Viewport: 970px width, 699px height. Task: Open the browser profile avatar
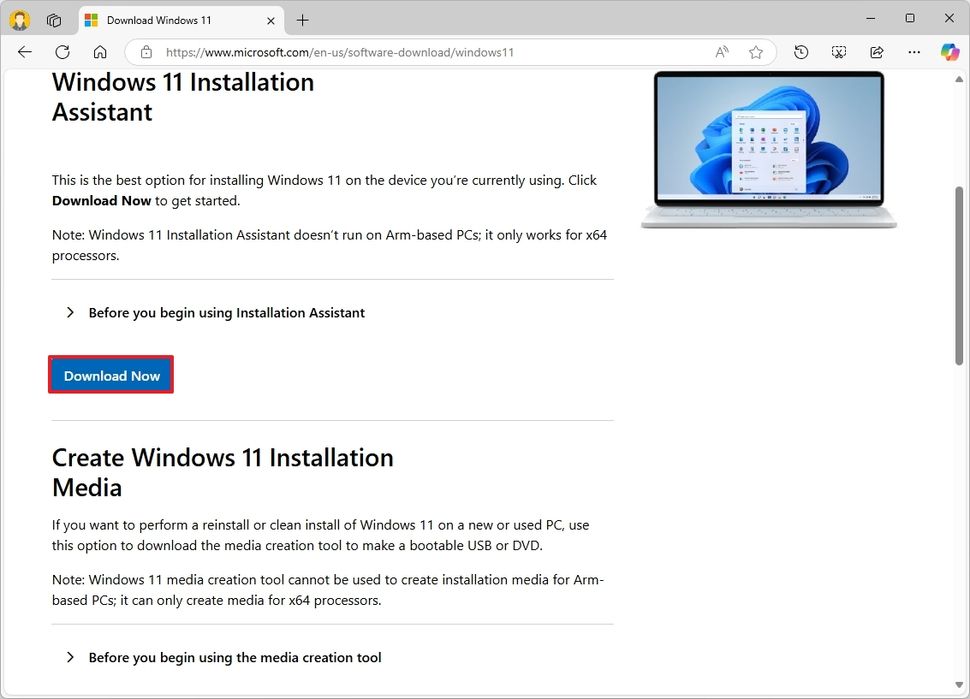coord(19,19)
